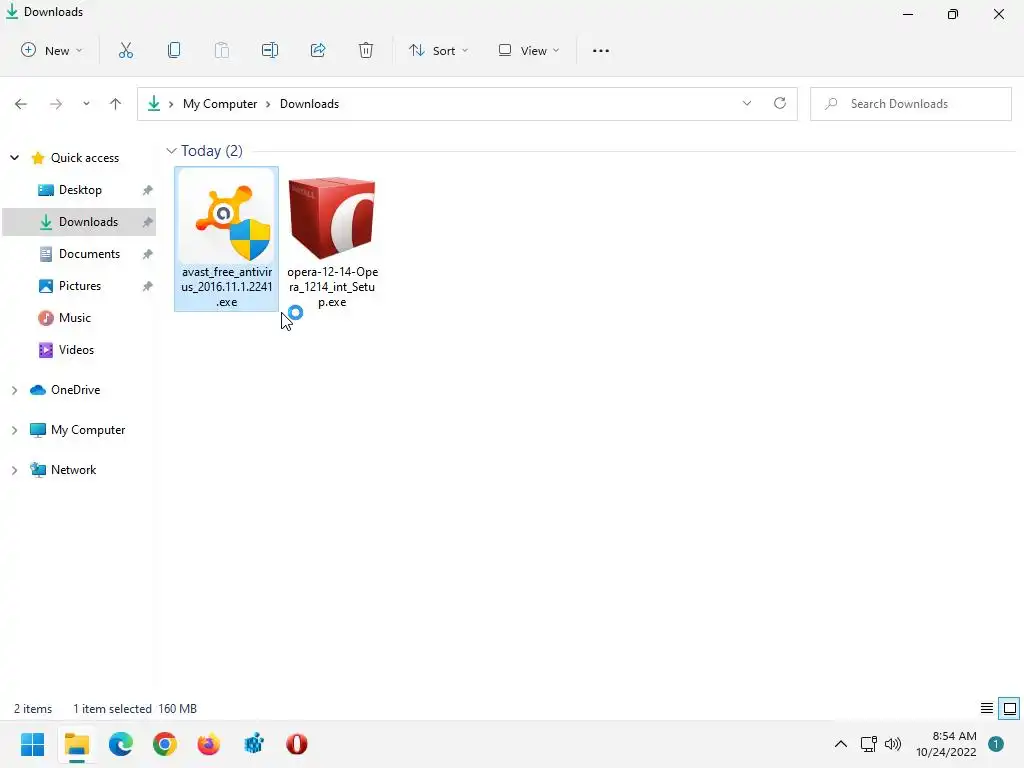Click the Search Downloads field

[910, 104]
